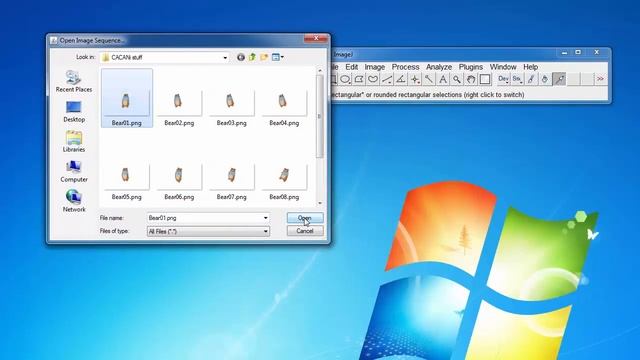
Task: Expand the Look in folder dropdown
Action: pyautogui.click(x=225, y=58)
